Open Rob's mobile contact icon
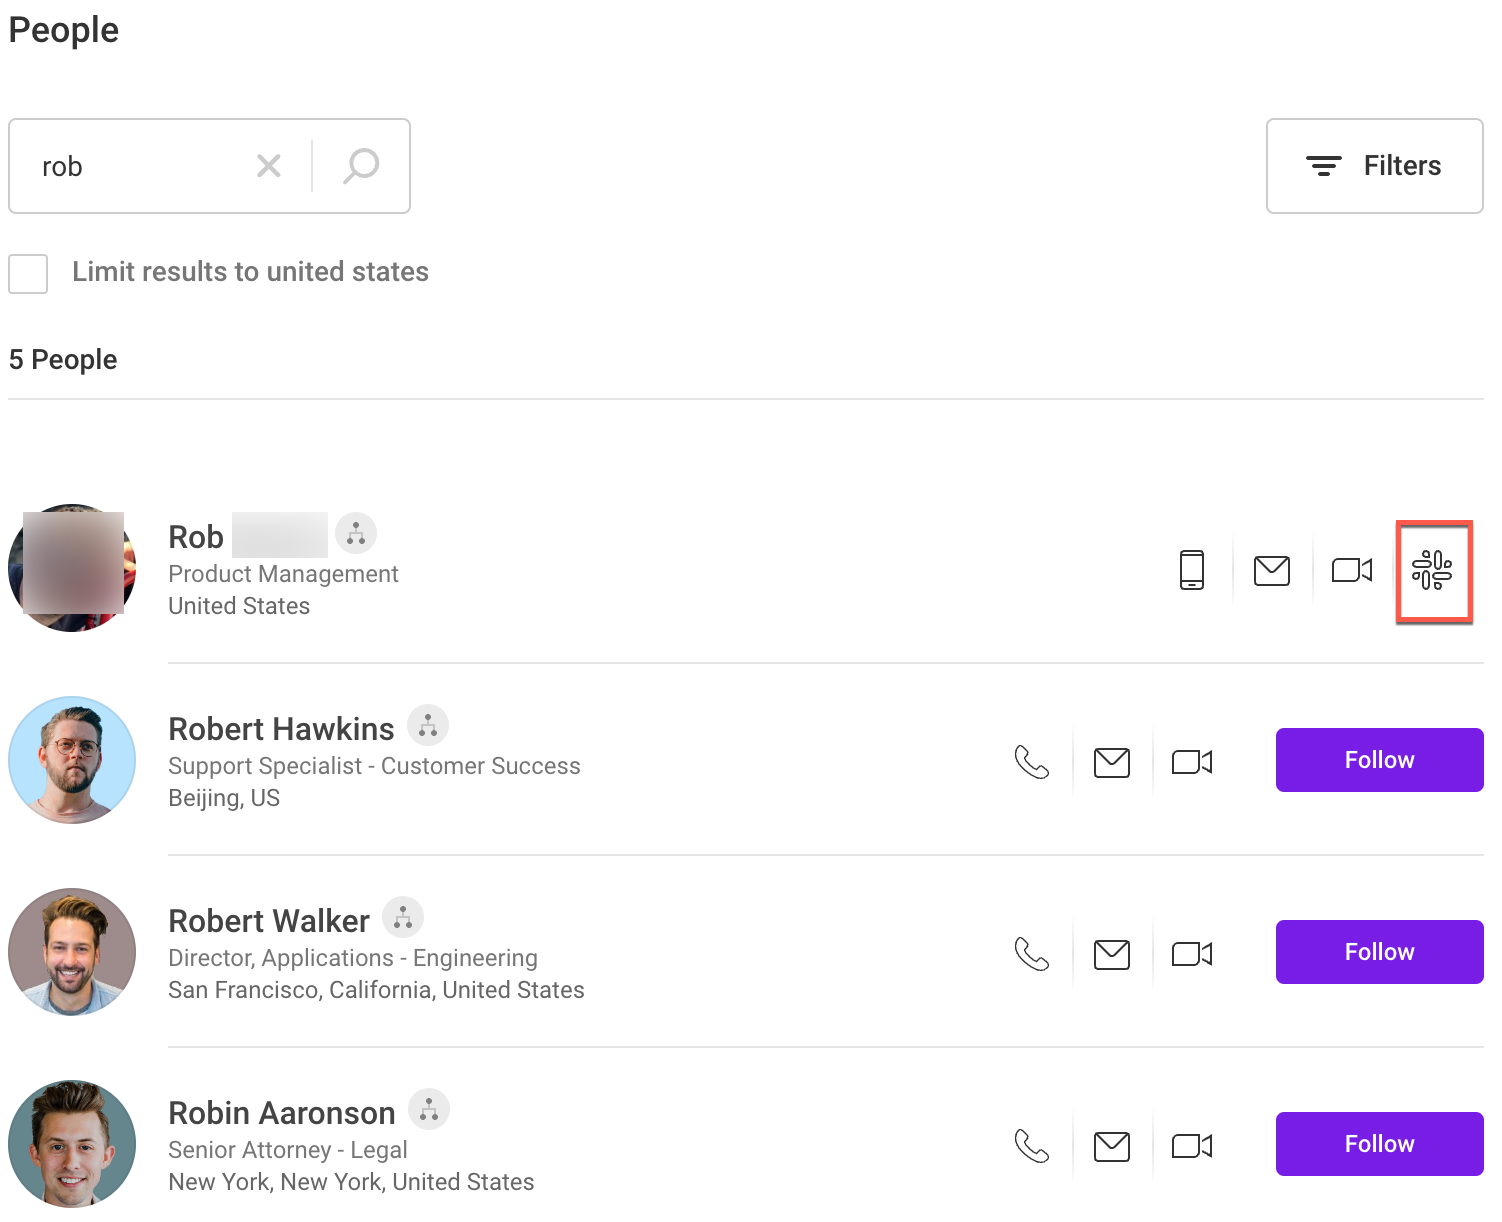Viewport: 1502px width, 1222px height. coord(1191,570)
